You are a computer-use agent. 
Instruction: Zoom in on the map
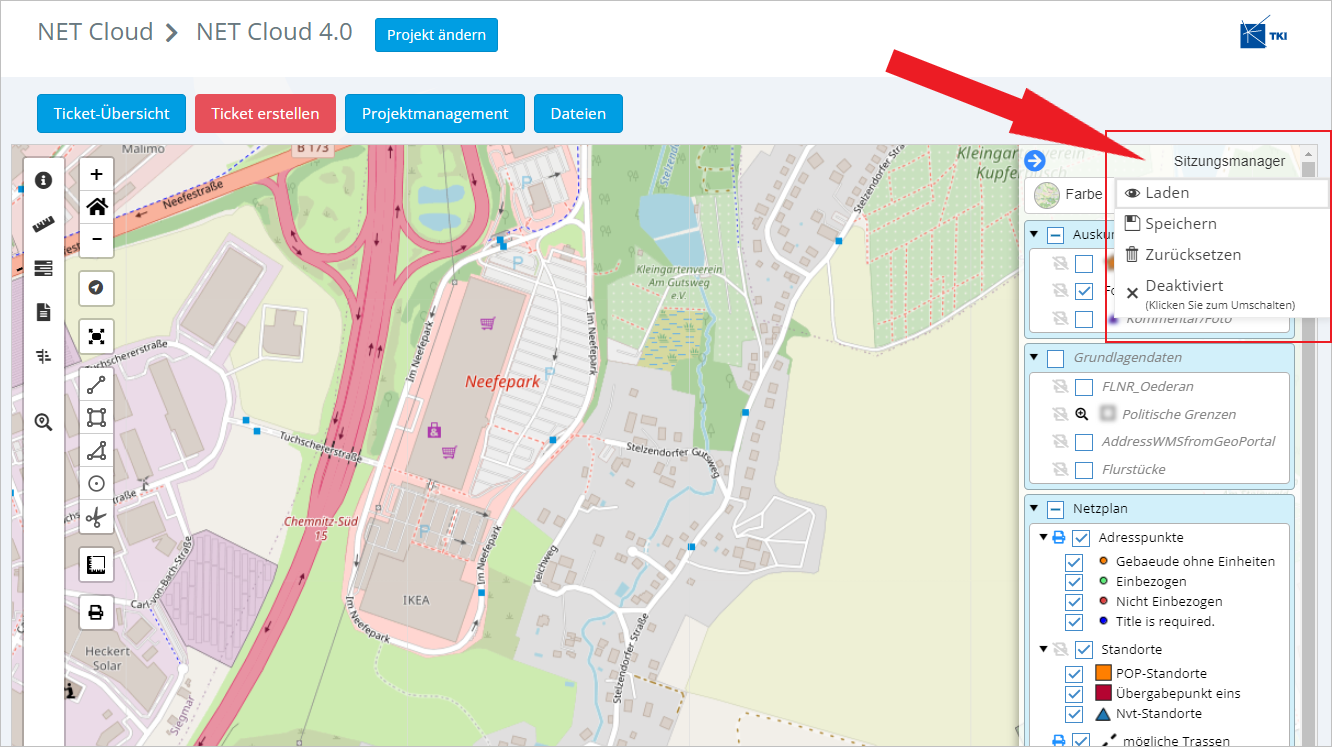tap(96, 174)
